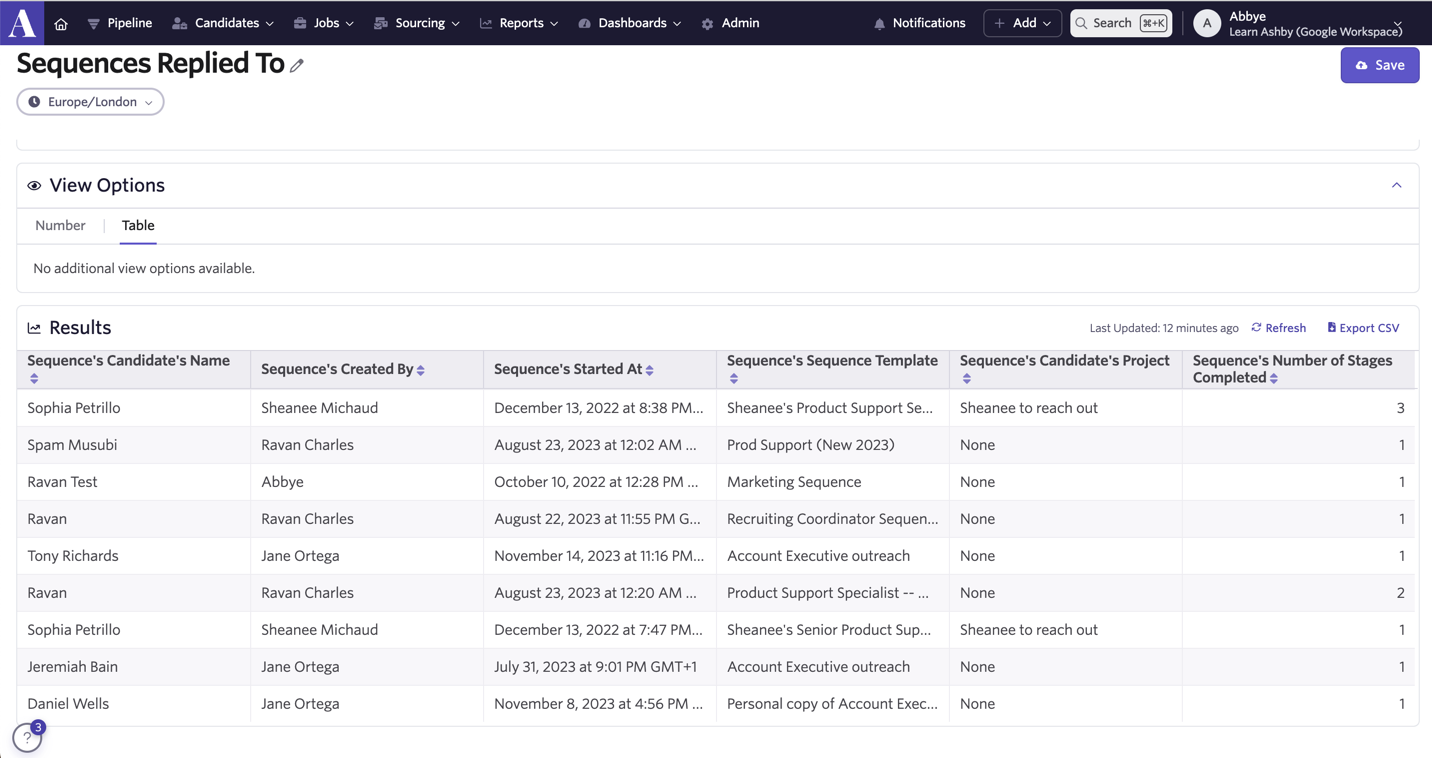
Task: Sort by Number of Stages Completed arrows
Action: pyautogui.click(x=1274, y=378)
